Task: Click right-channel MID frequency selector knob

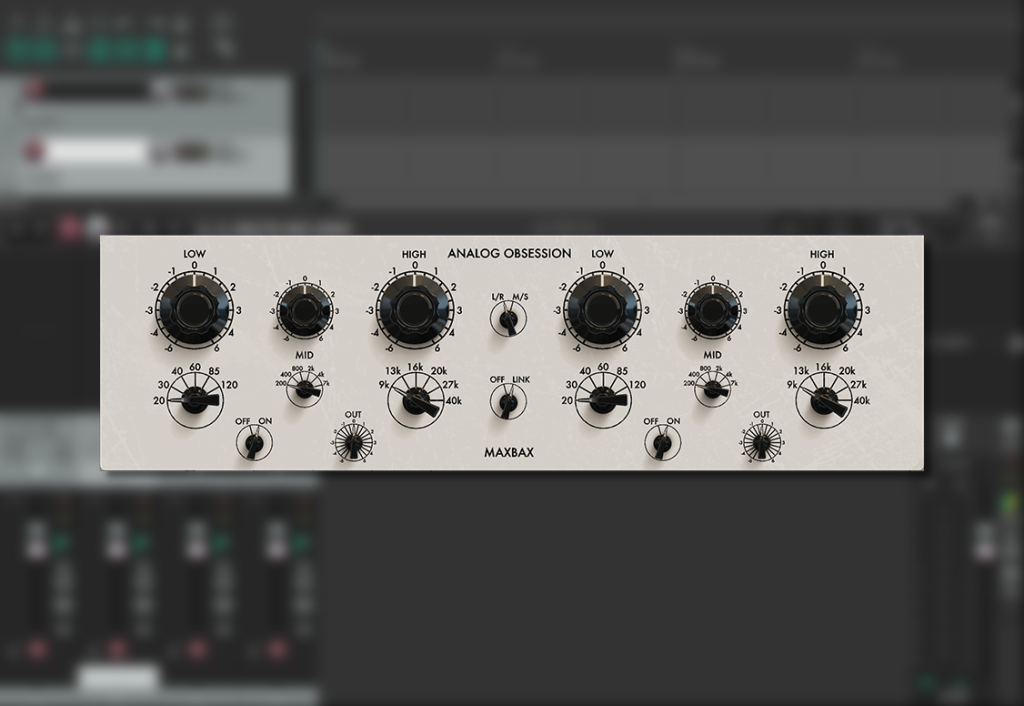Action: (x=712, y=389)
